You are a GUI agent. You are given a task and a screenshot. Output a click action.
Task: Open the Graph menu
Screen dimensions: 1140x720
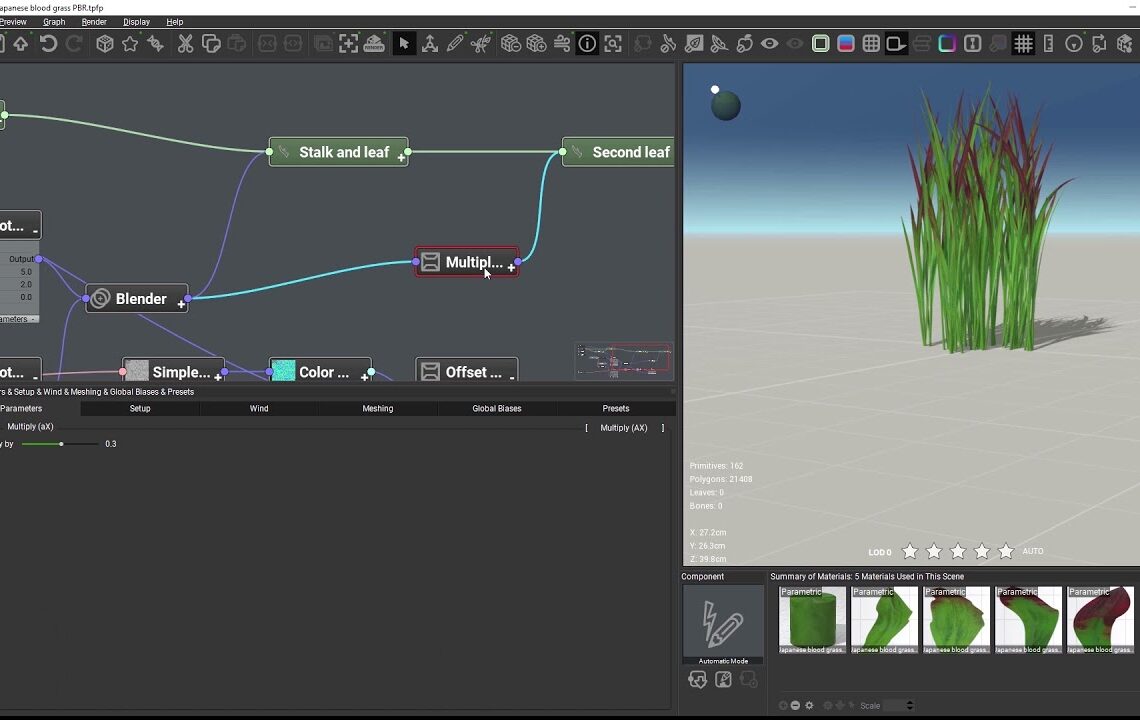click(x=54, y=22)
